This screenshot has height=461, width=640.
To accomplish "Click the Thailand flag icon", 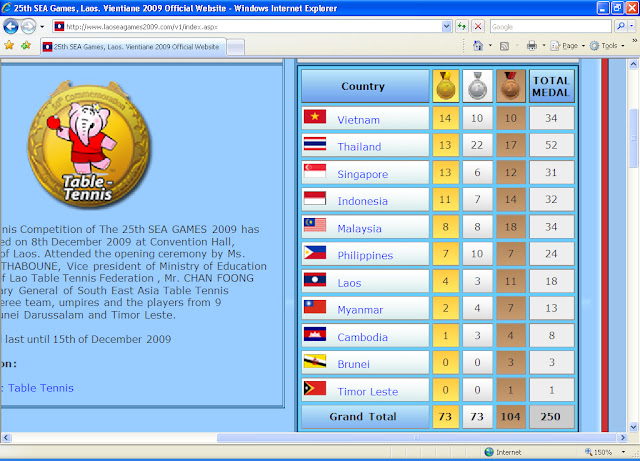I will (x=315, y=144).
